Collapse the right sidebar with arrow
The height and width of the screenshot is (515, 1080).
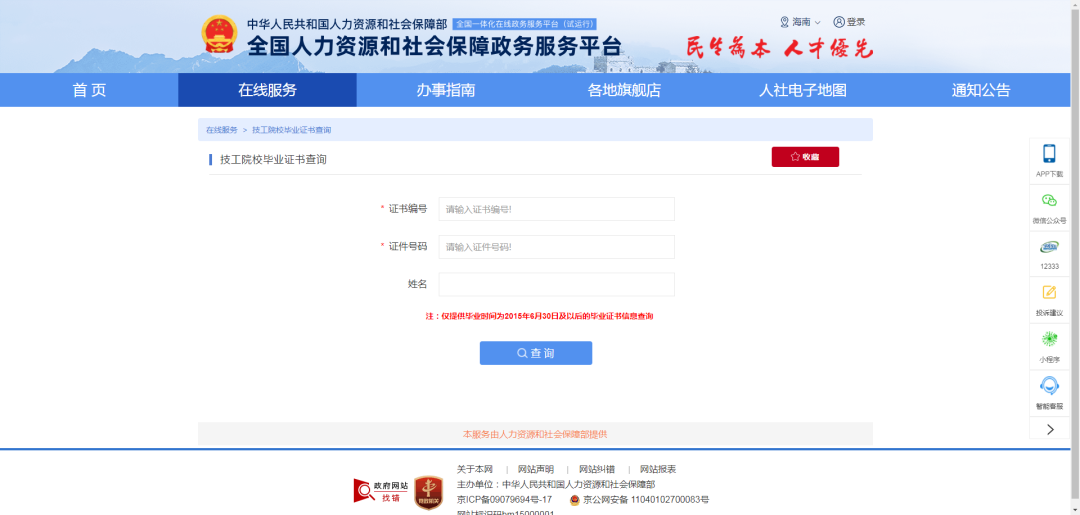pos(1050,429)
